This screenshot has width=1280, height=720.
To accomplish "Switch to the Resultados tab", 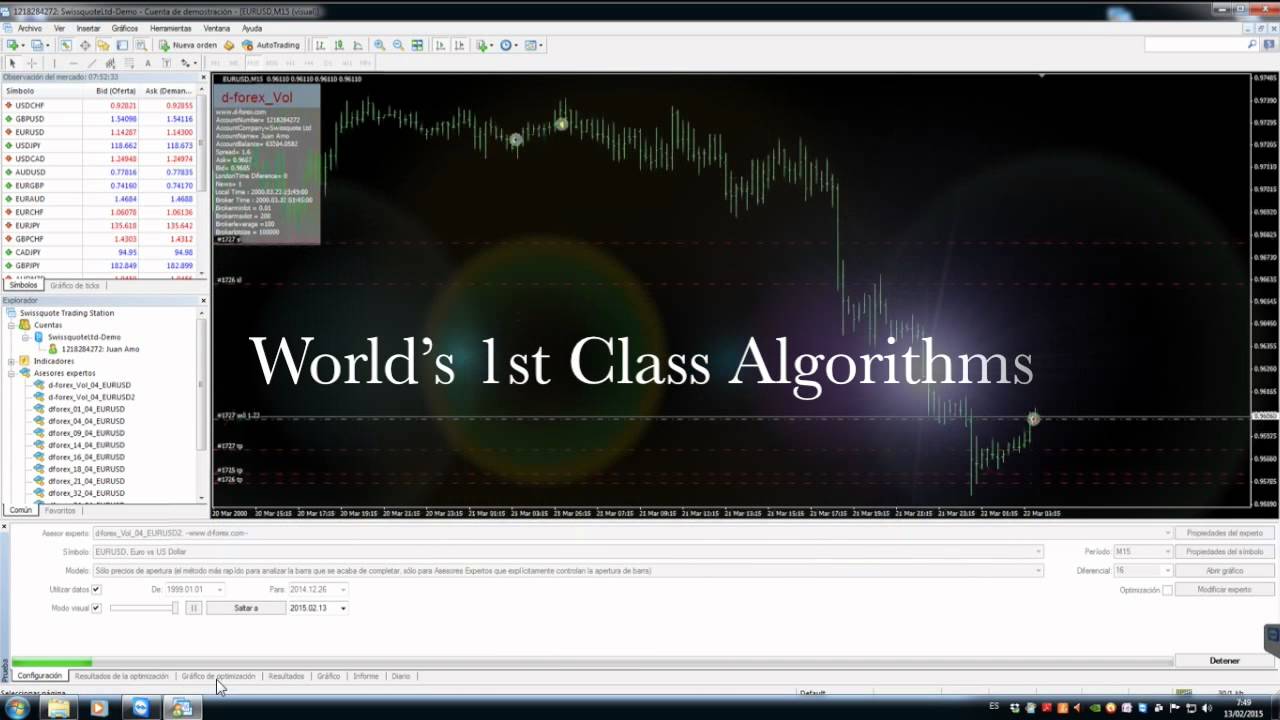I will [286, 676].
